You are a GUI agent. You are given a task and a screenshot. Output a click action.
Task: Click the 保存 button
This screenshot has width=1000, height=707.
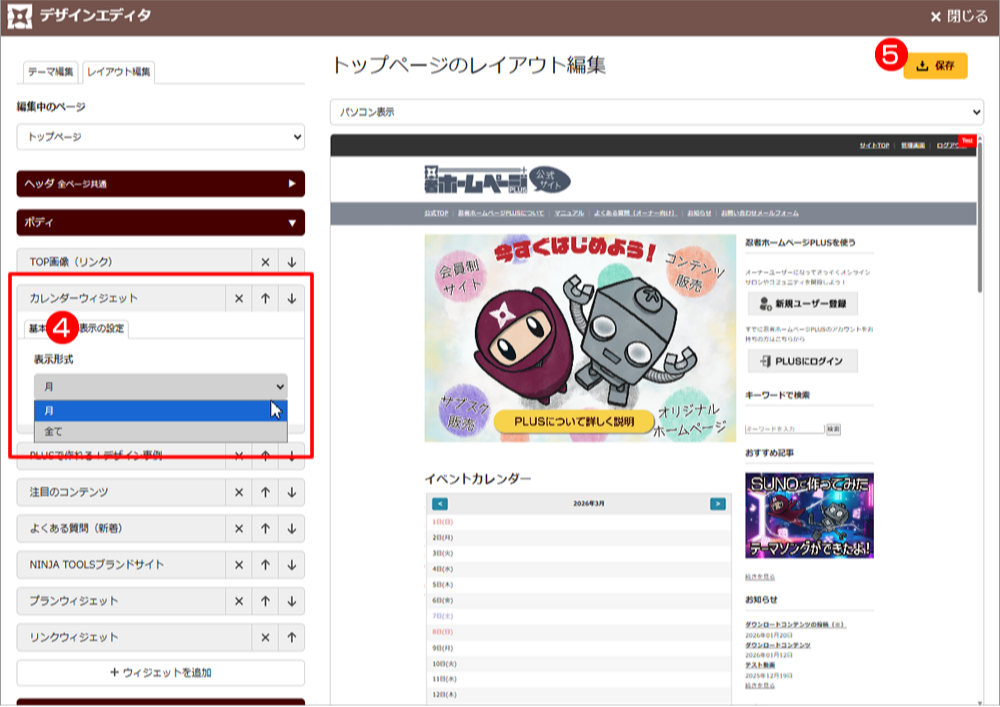pos(936,66)
